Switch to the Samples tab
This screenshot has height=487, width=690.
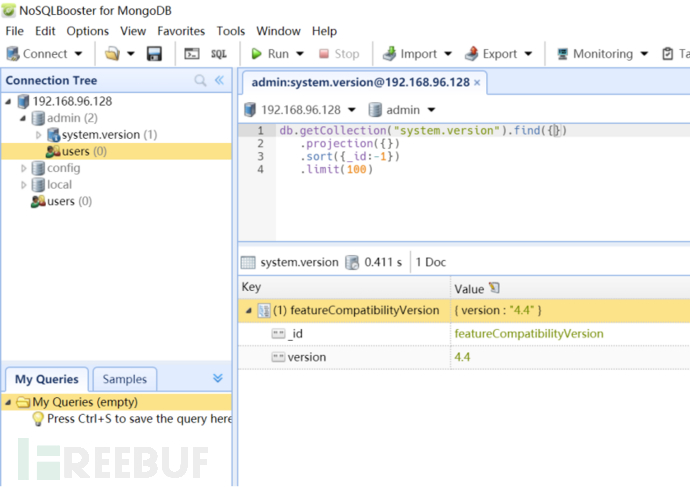tap(125, 379)
